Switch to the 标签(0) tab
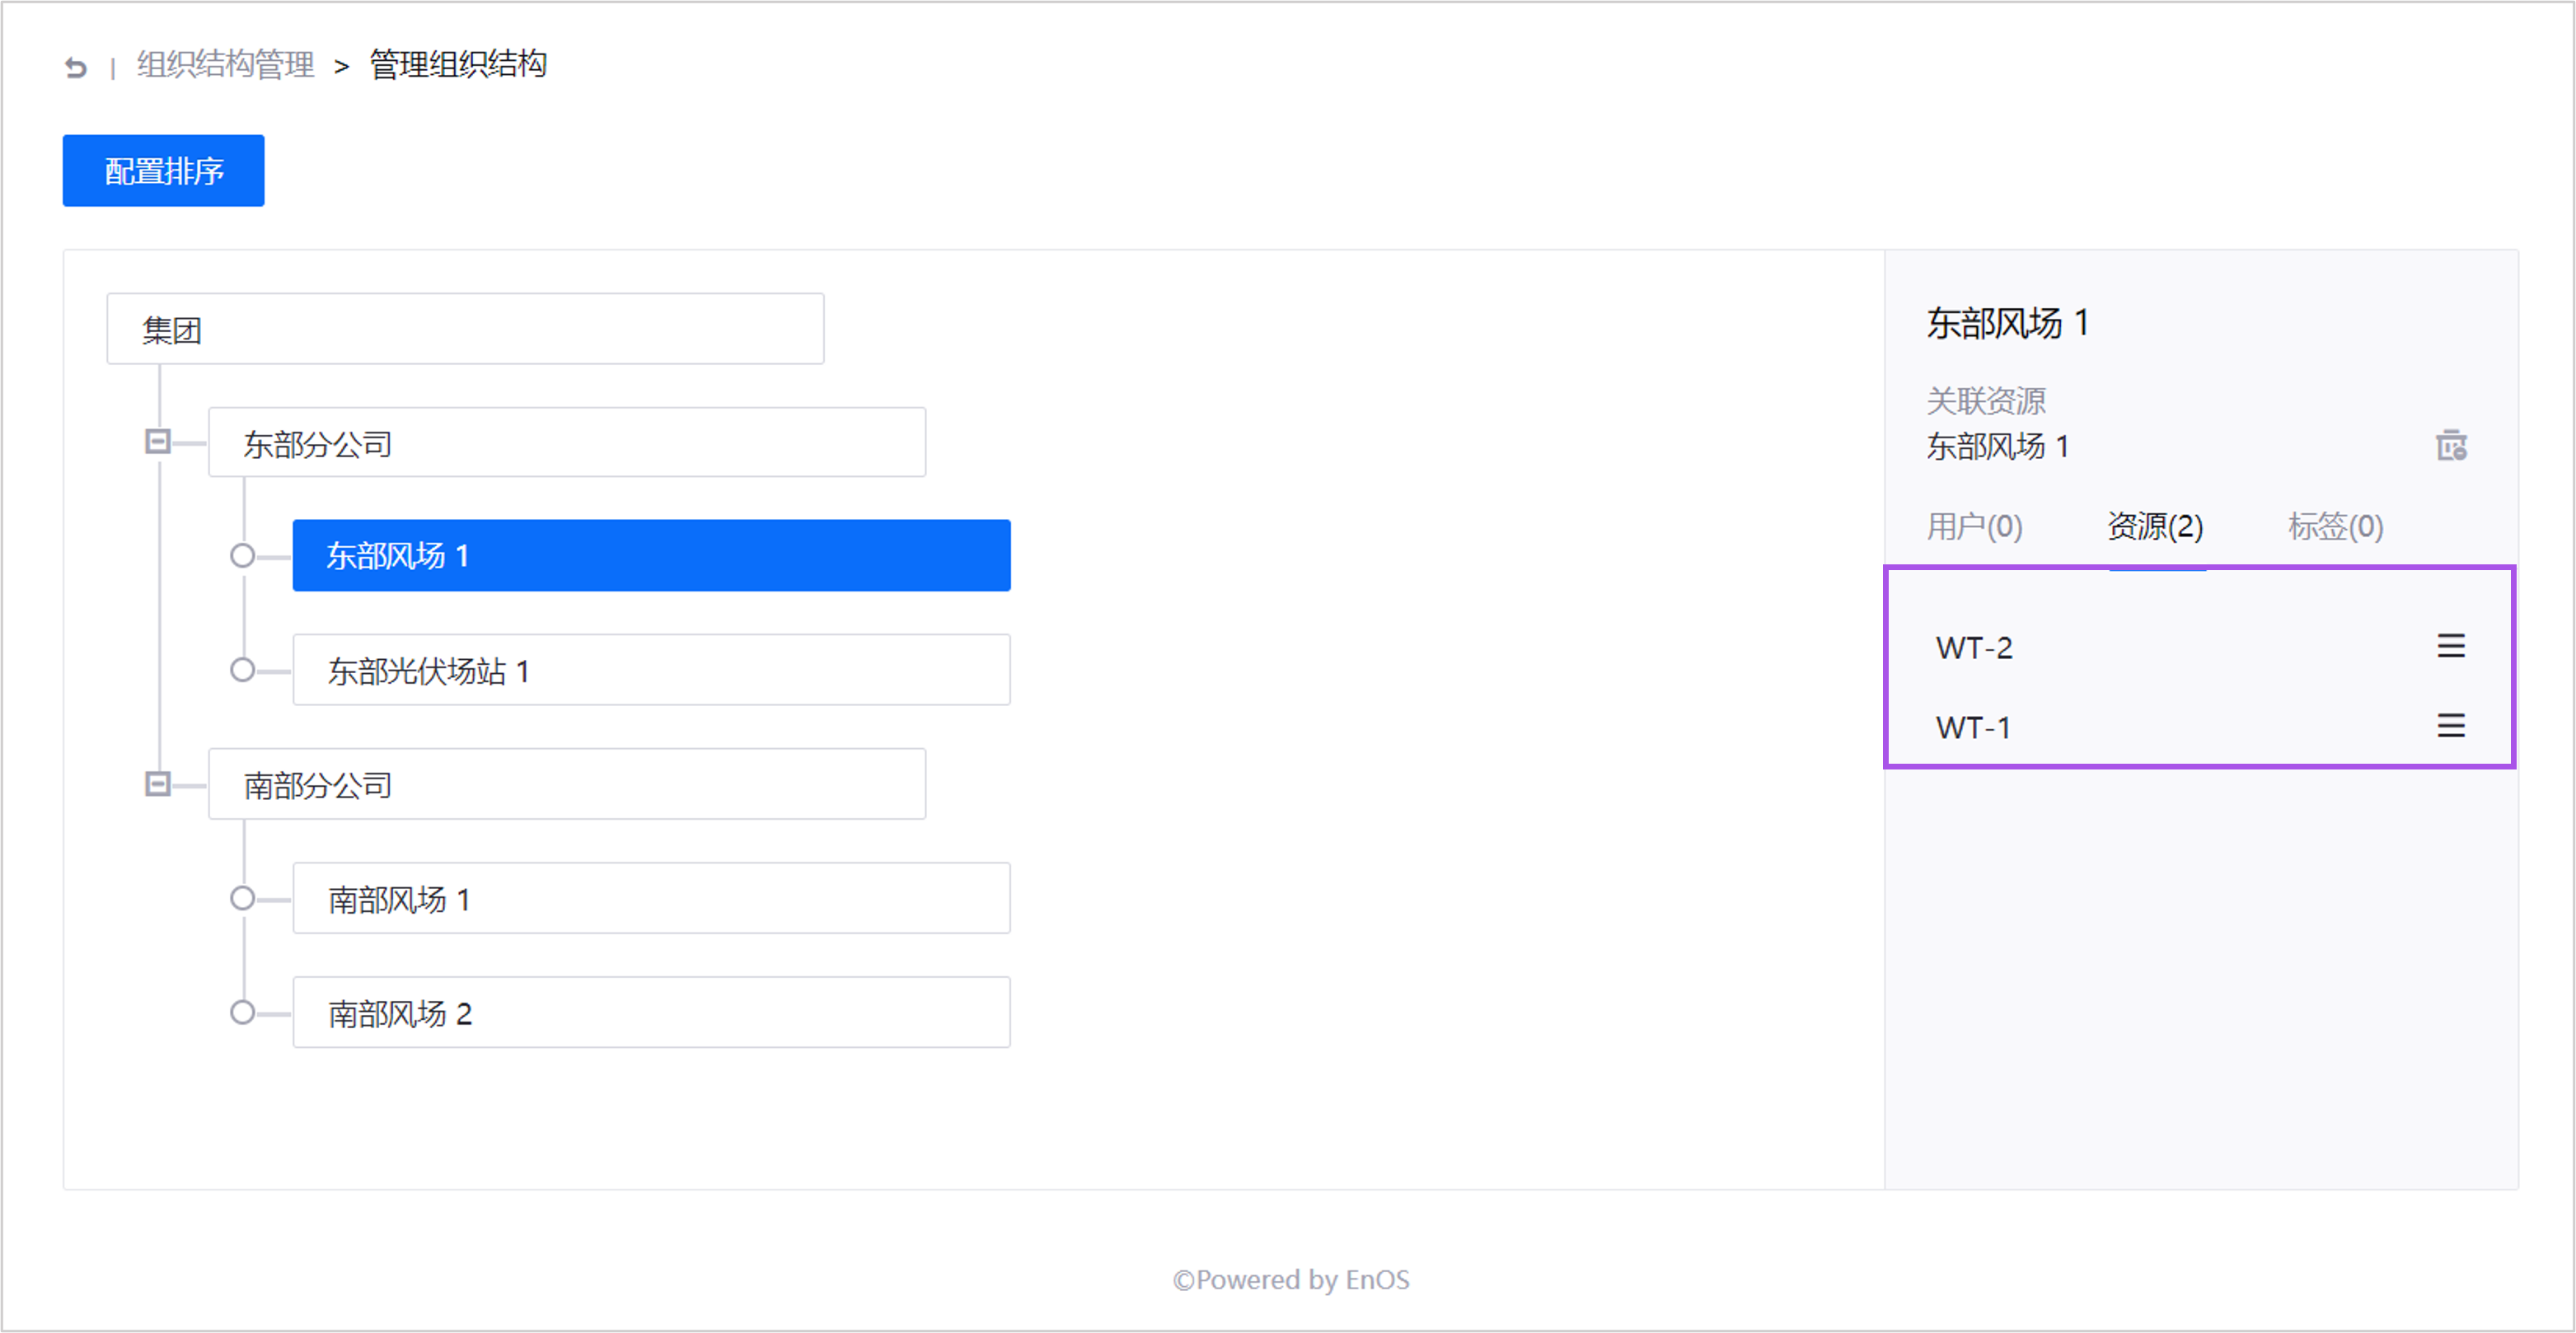Image resolution: width=2576 pixels, height=1333 pixels. pos(2335,526)
